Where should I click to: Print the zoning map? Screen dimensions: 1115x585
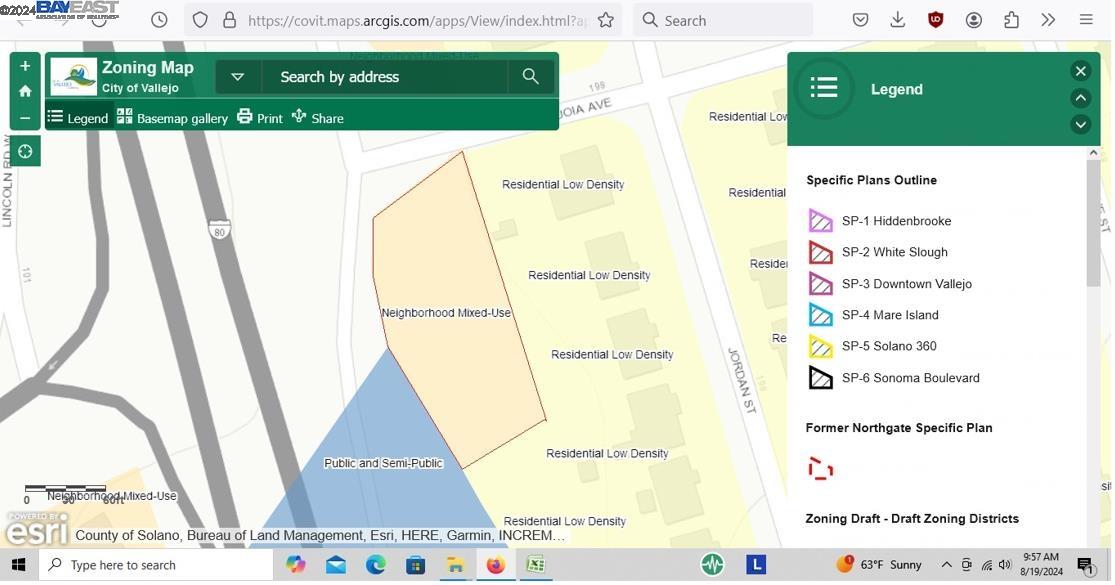pos(260,118)
